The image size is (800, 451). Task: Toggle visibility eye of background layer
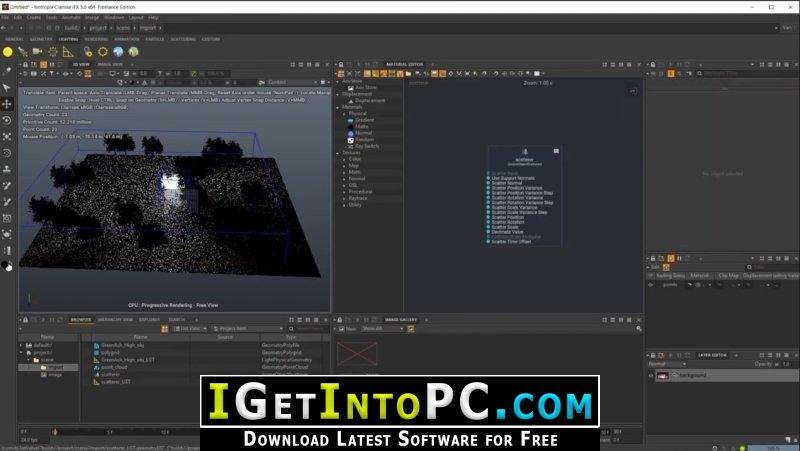point(651,375)
